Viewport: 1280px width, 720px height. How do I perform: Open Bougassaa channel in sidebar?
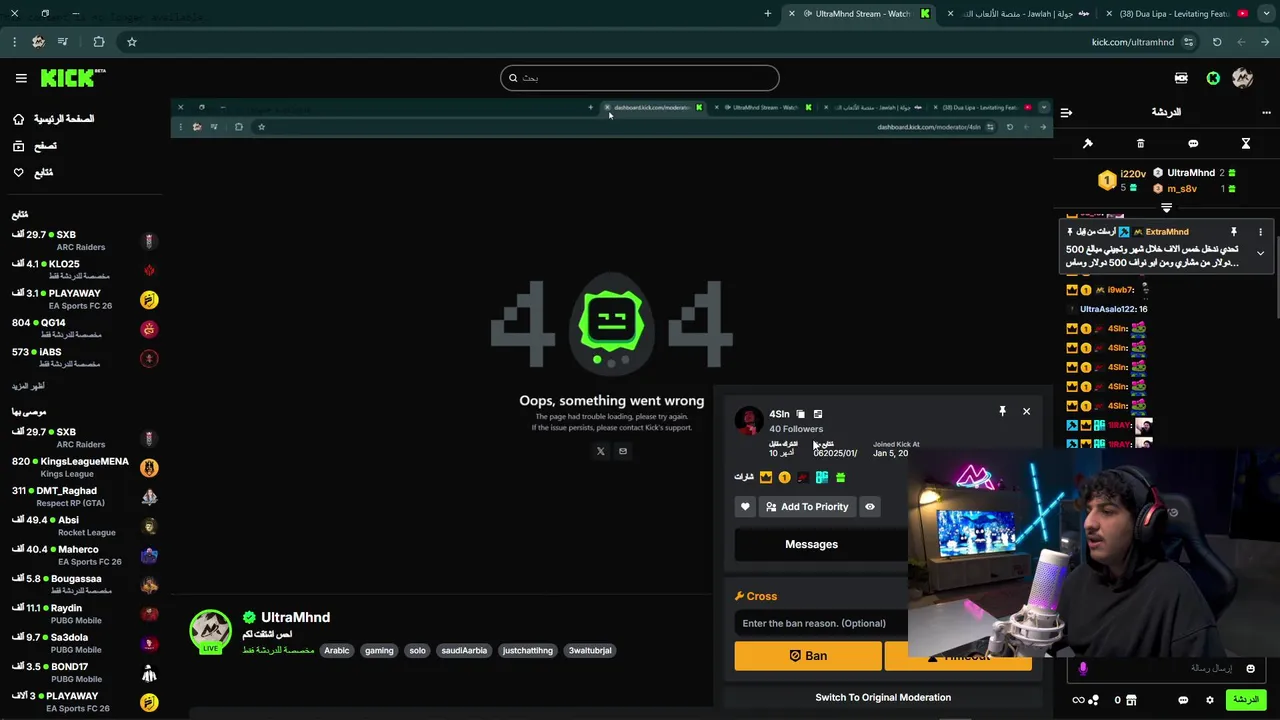pos(85,585)
